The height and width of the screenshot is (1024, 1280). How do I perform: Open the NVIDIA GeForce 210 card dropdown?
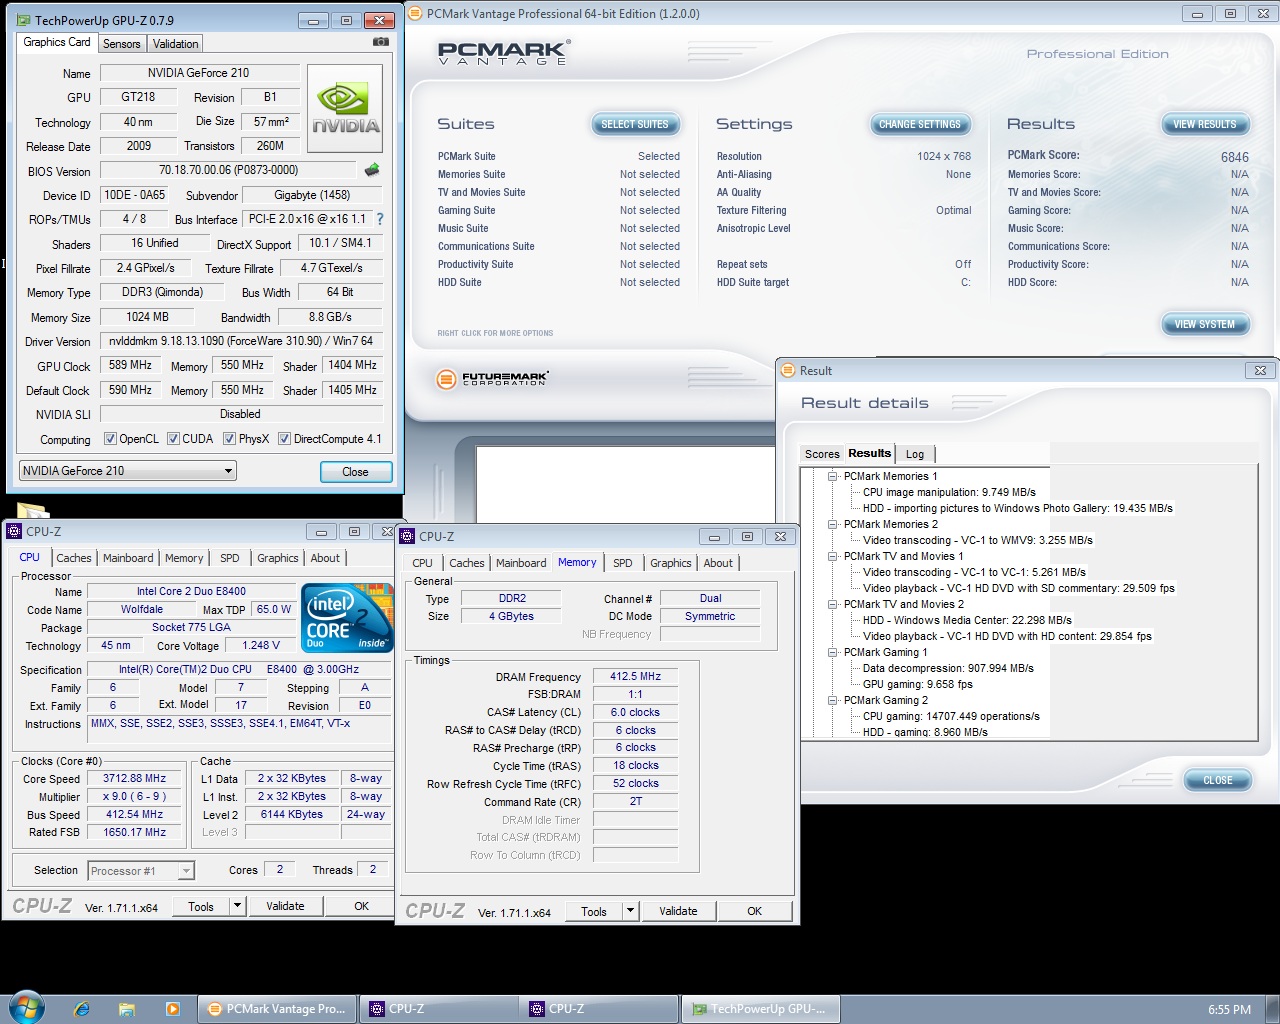click(128, 471)
